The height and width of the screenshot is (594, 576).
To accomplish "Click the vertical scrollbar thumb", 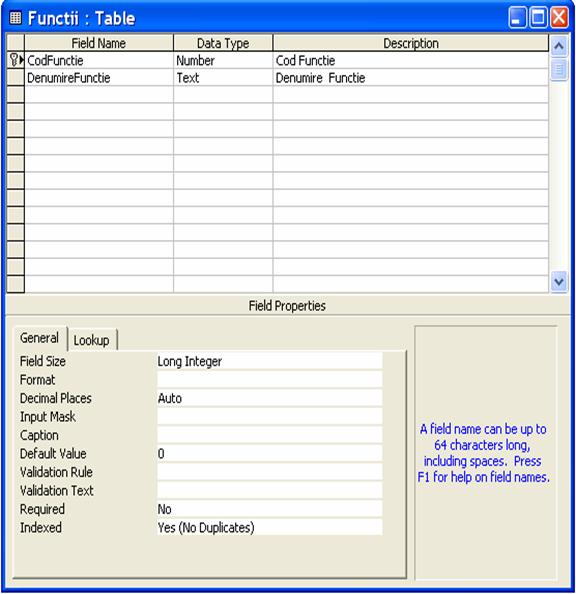I will tap(559, 69).
